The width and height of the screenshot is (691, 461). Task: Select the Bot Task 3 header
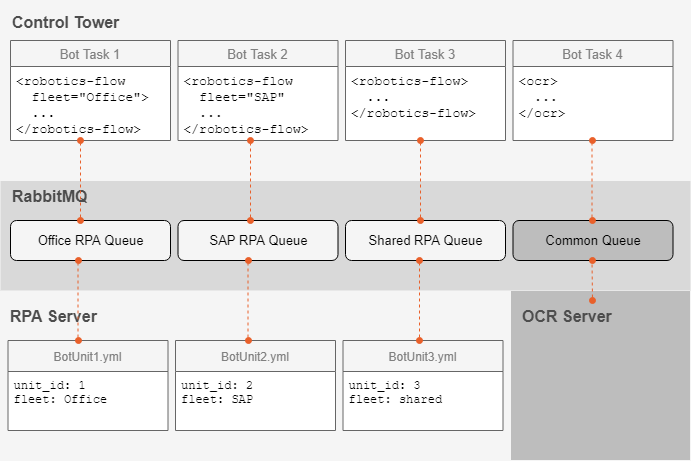[425, 54]
